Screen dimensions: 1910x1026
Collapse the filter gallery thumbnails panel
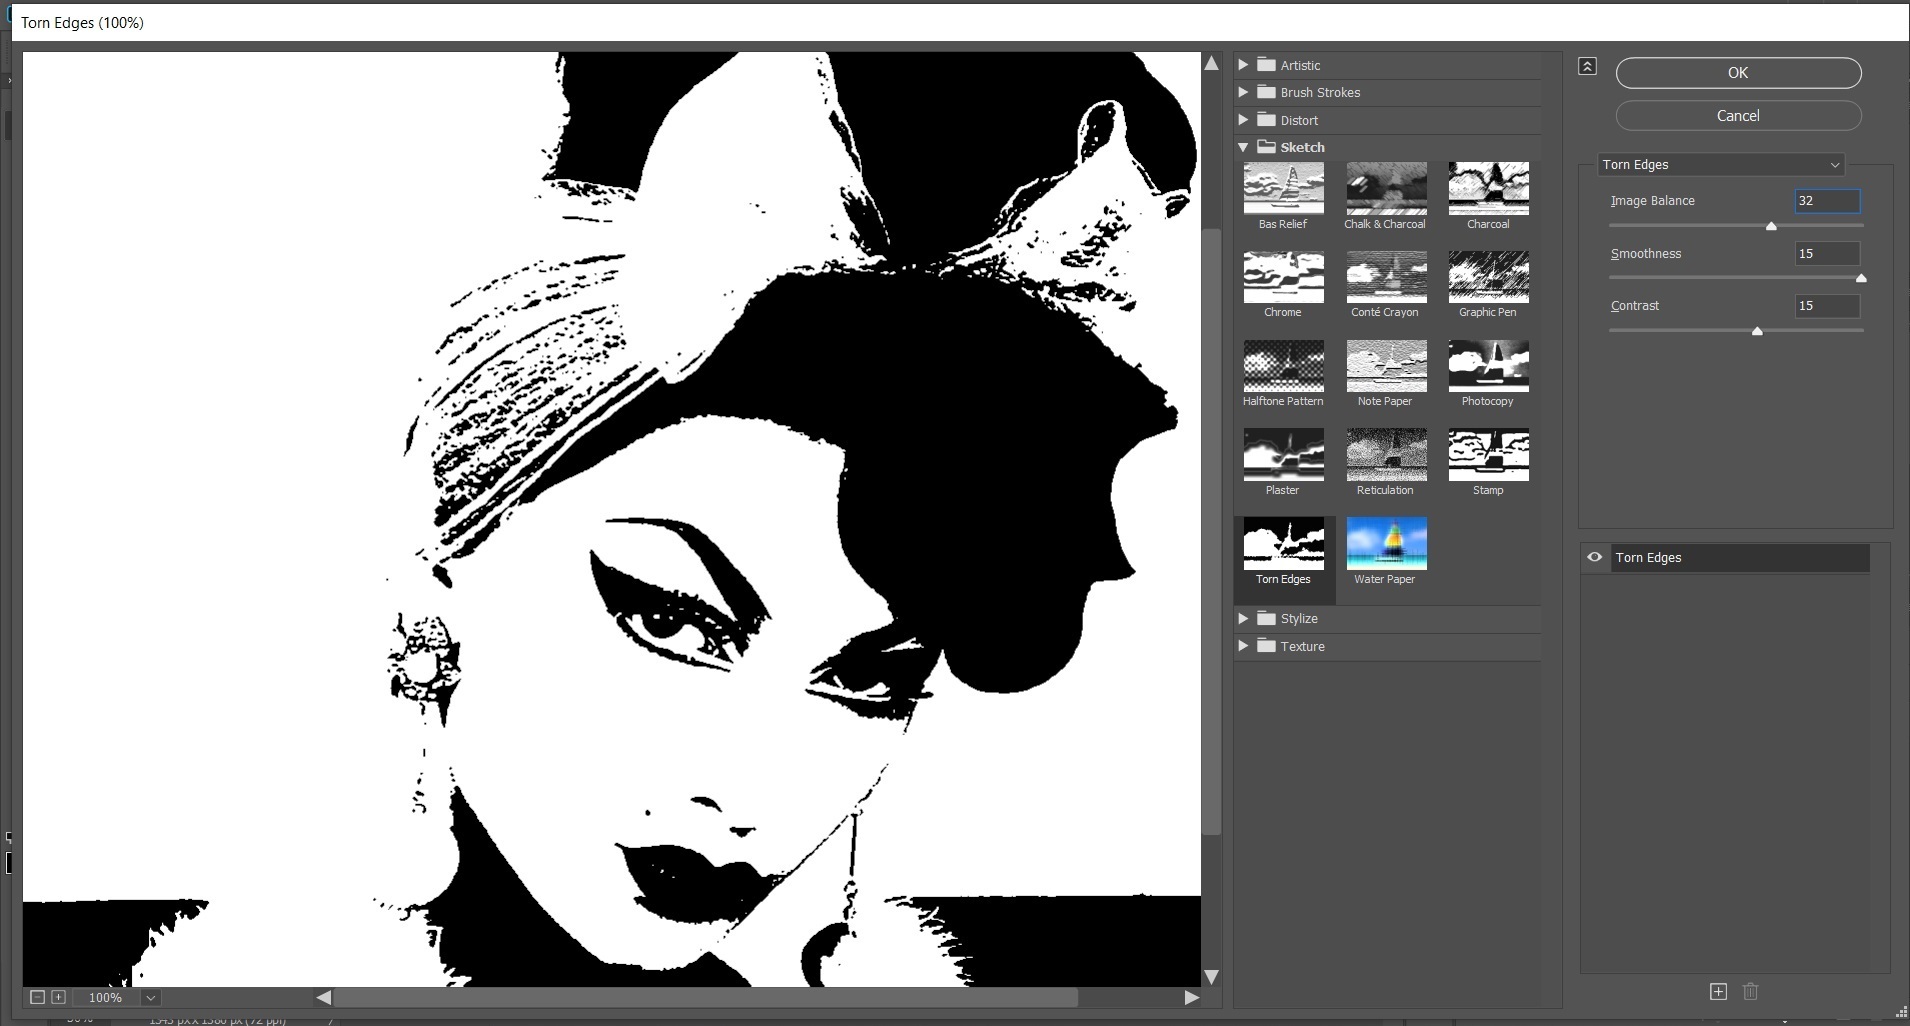(x=1587, y=66)
